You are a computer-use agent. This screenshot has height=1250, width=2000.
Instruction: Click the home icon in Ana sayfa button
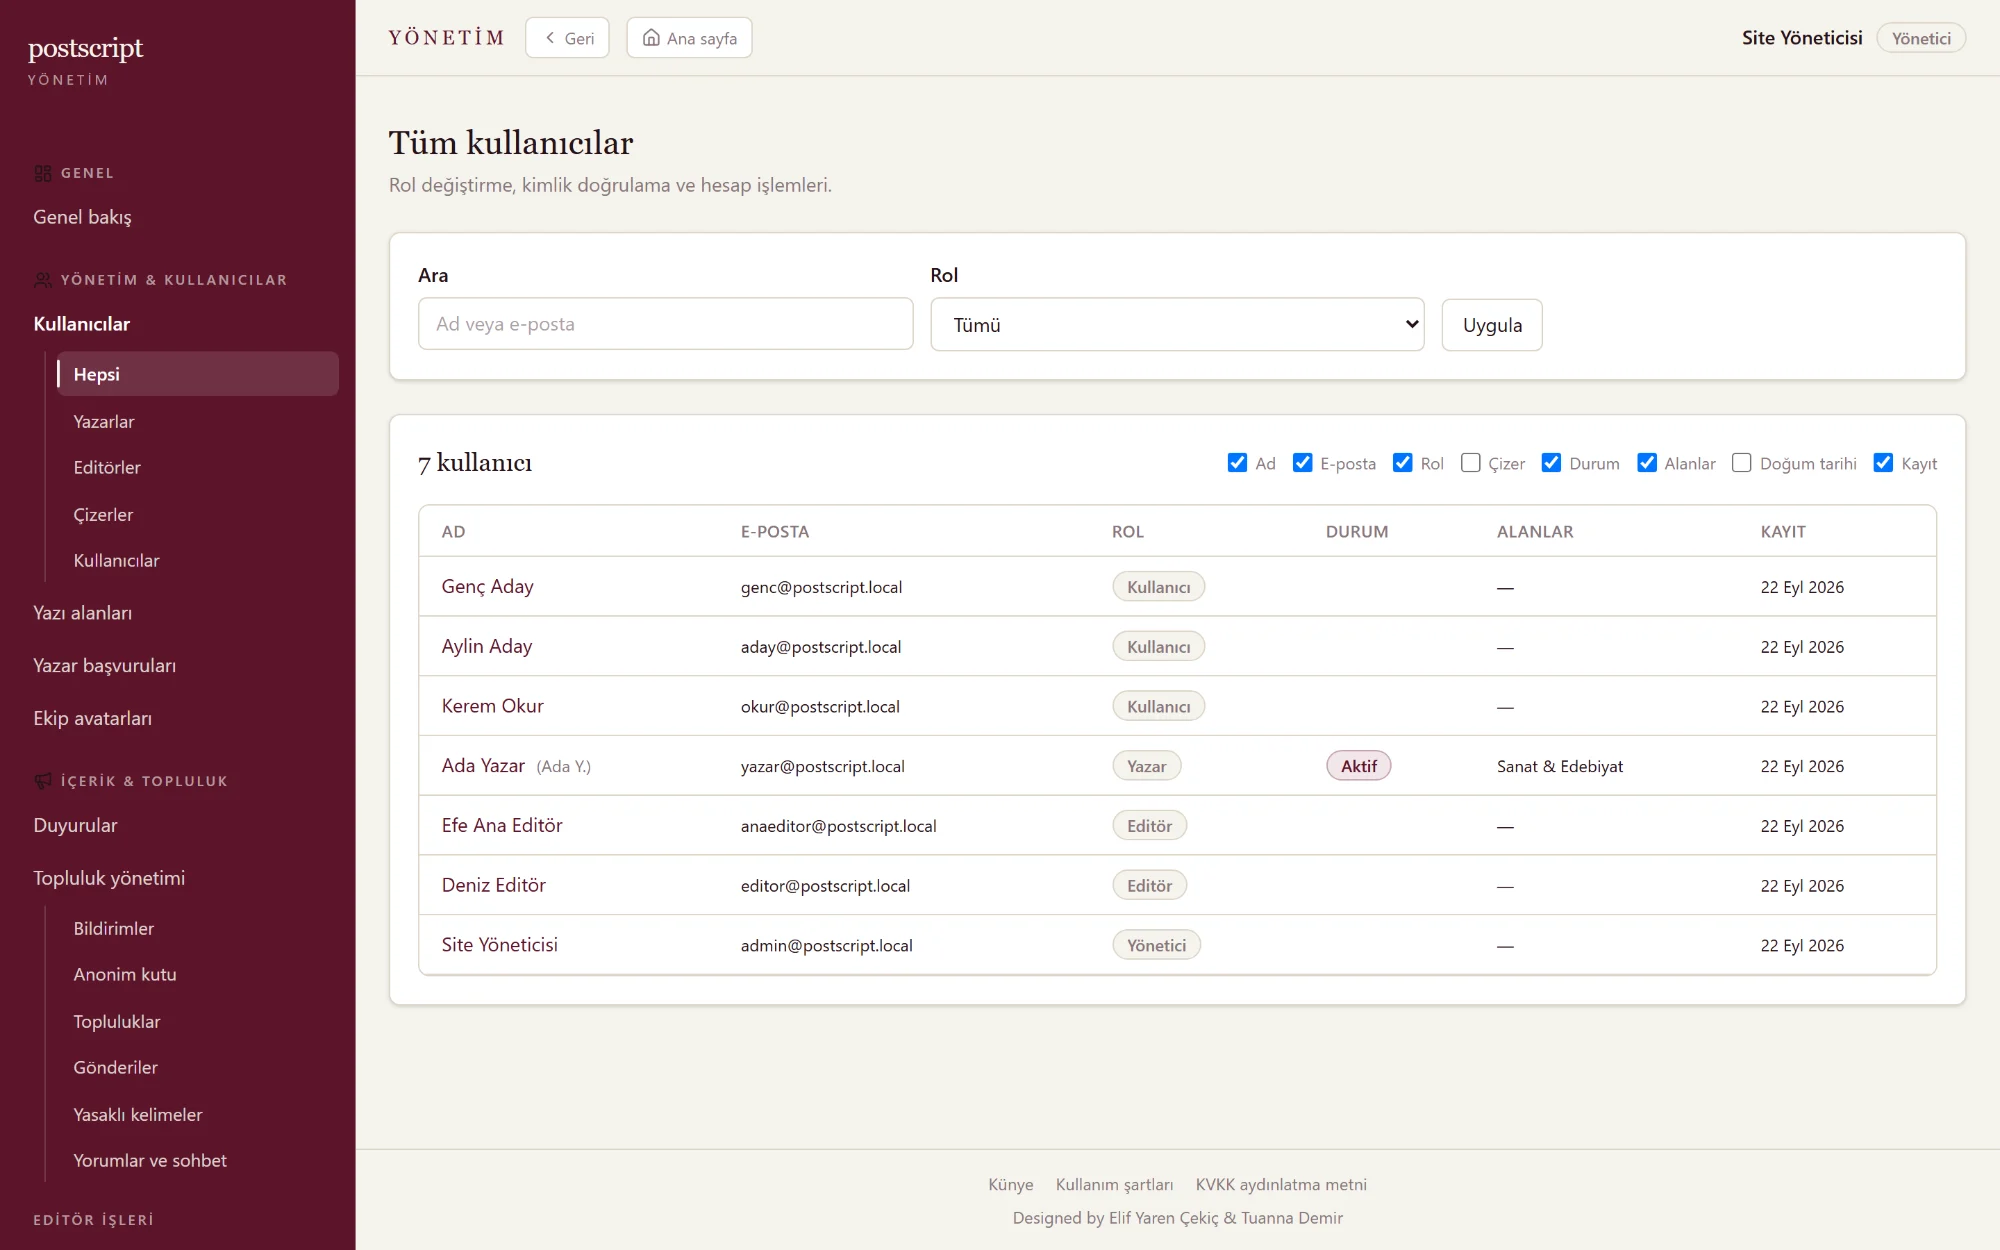click(x=651, y=38)
